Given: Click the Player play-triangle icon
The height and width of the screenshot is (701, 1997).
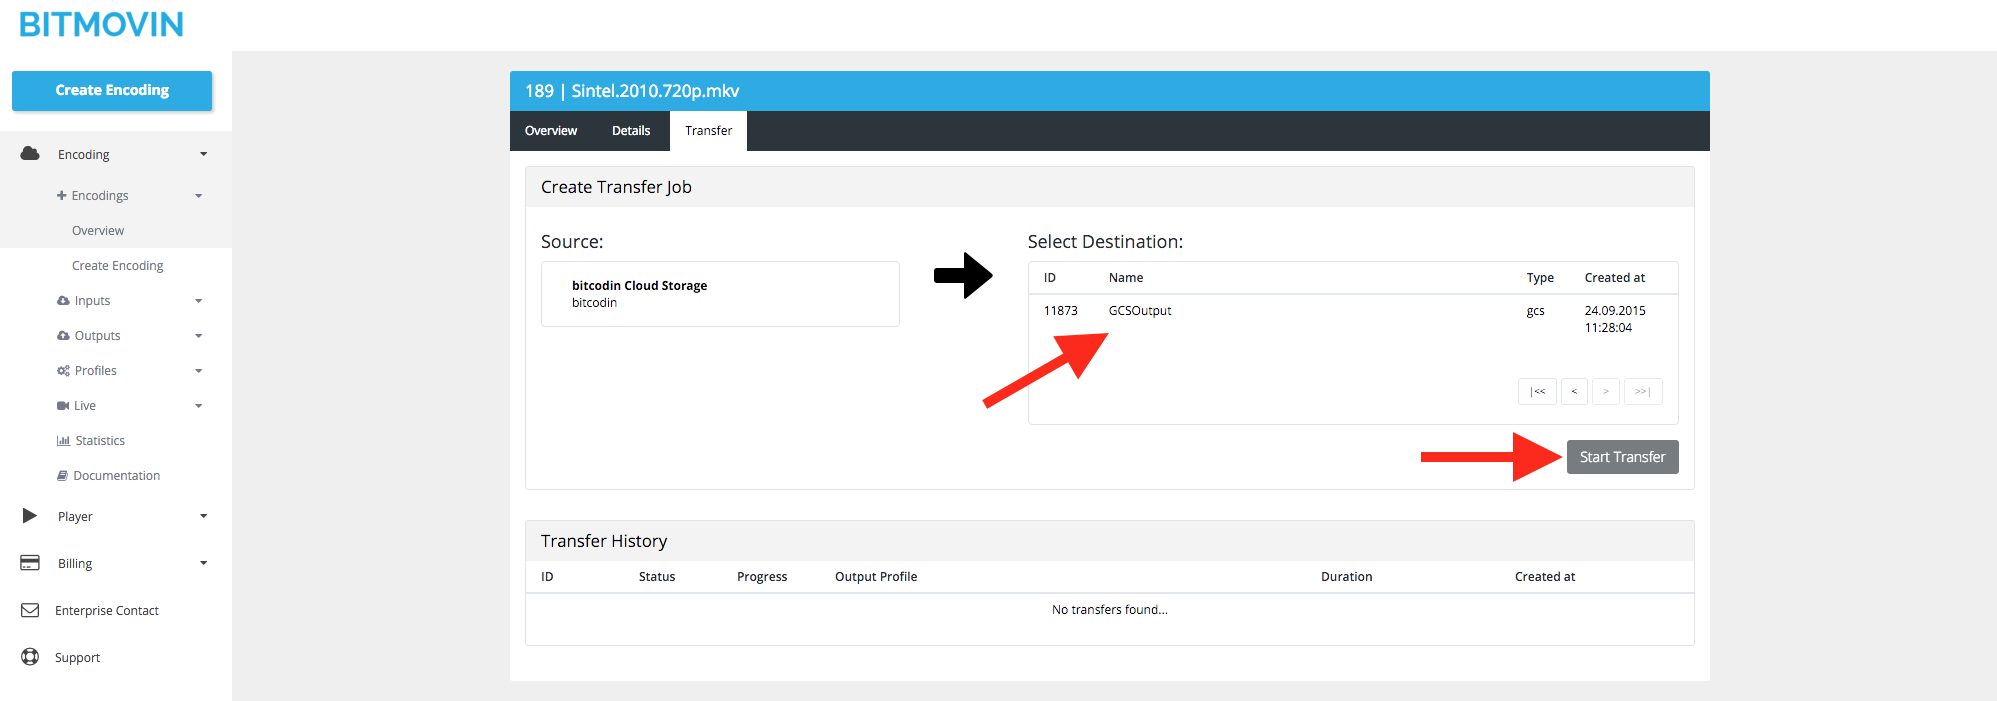Looking at the screenshot, I should pos(30,516).
